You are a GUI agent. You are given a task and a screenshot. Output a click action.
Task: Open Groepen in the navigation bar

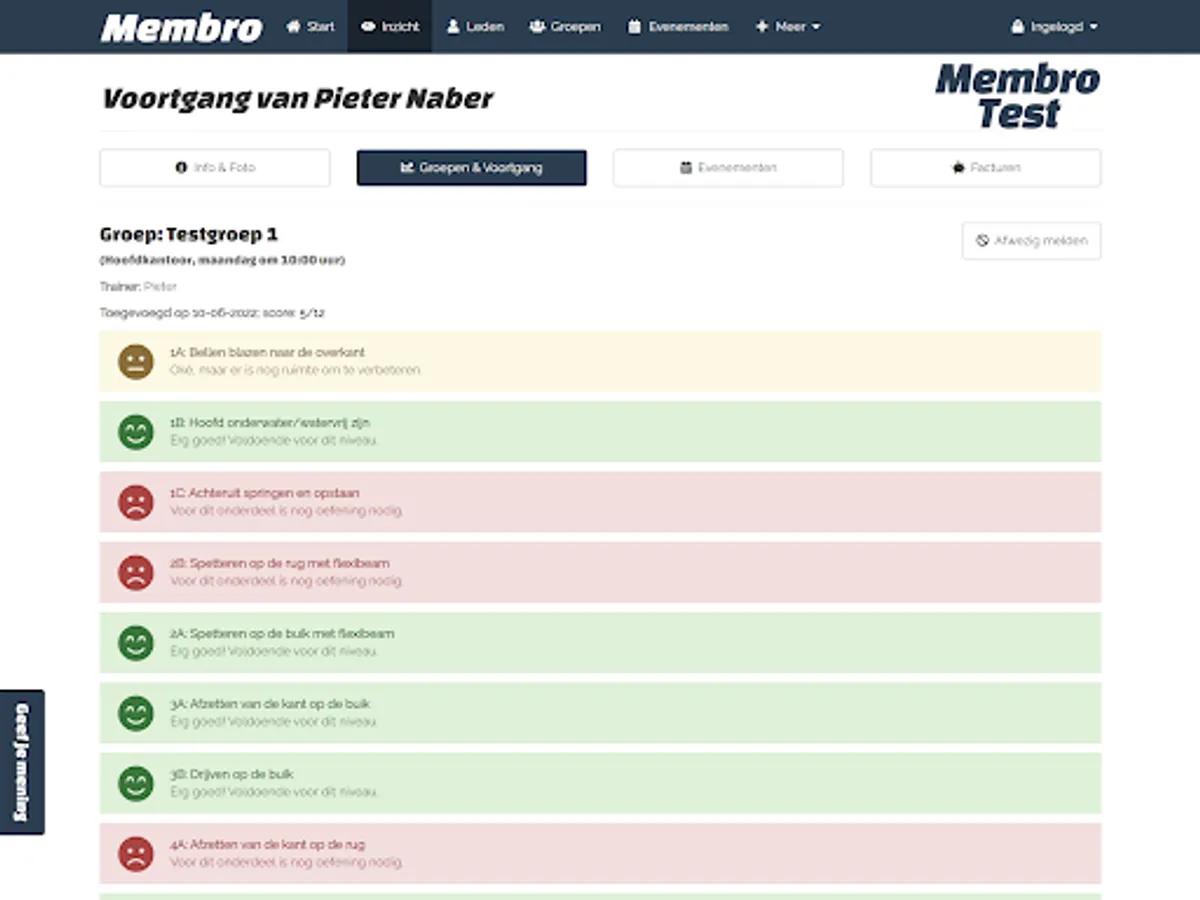coord(565,27)
